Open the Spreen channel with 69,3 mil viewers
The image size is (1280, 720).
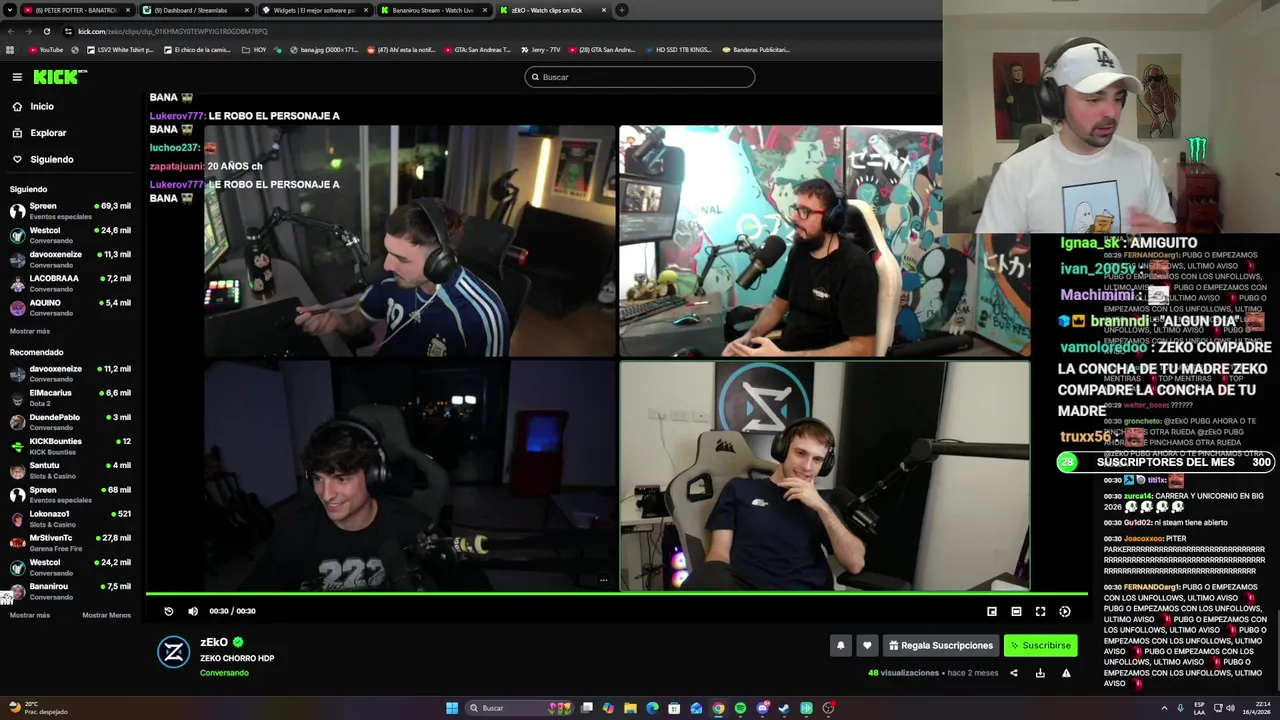coord(70,210)
